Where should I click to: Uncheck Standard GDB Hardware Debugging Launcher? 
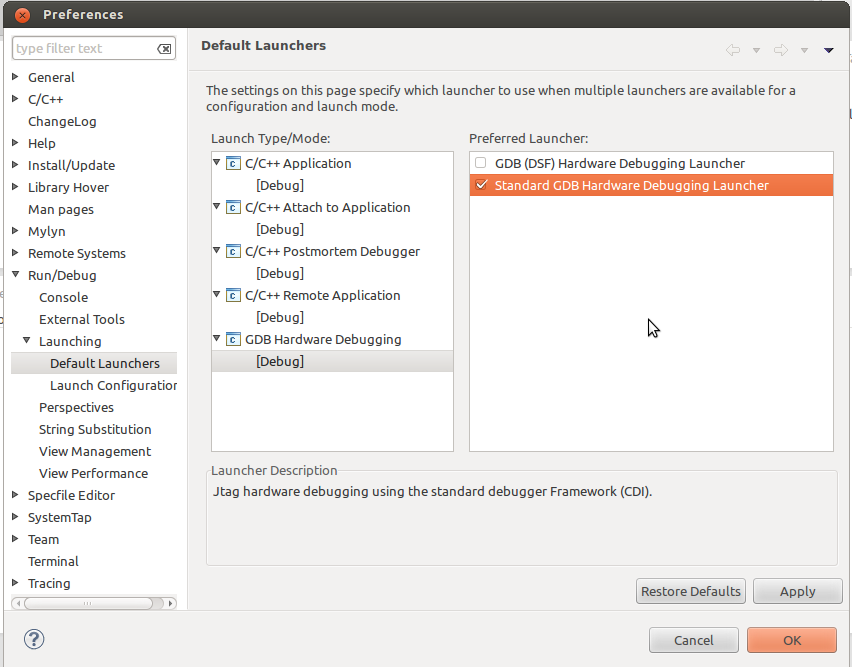[480, 185]
